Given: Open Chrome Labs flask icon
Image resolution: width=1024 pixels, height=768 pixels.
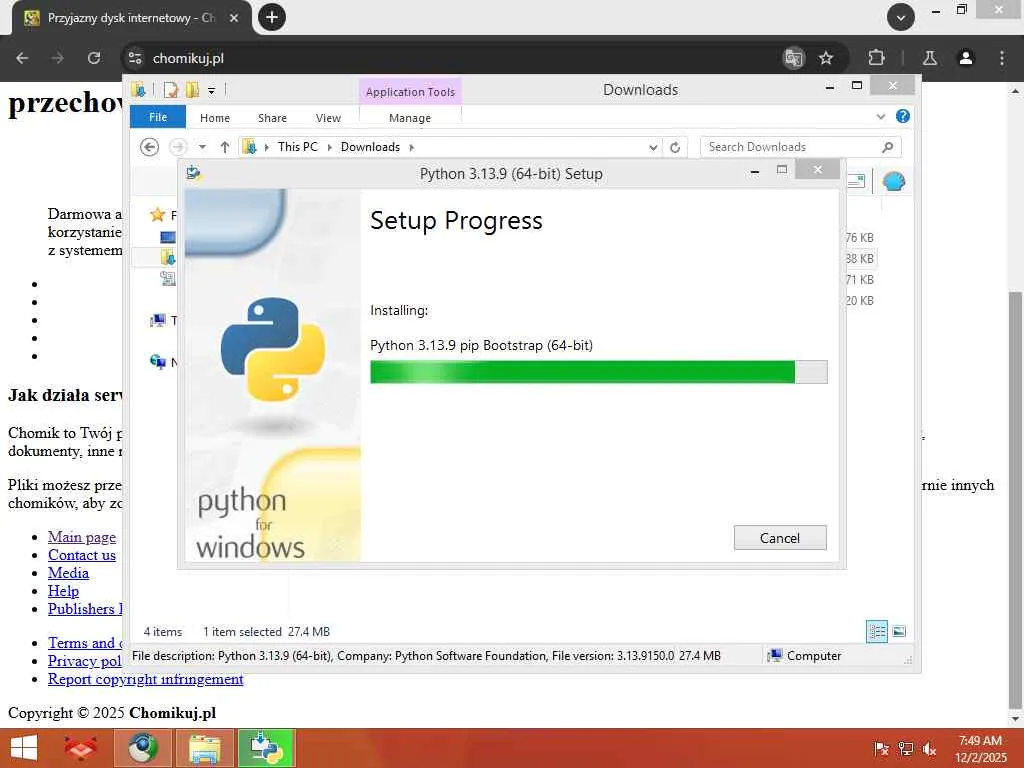Looking at the screenshot, I should (x=930, y=58).
